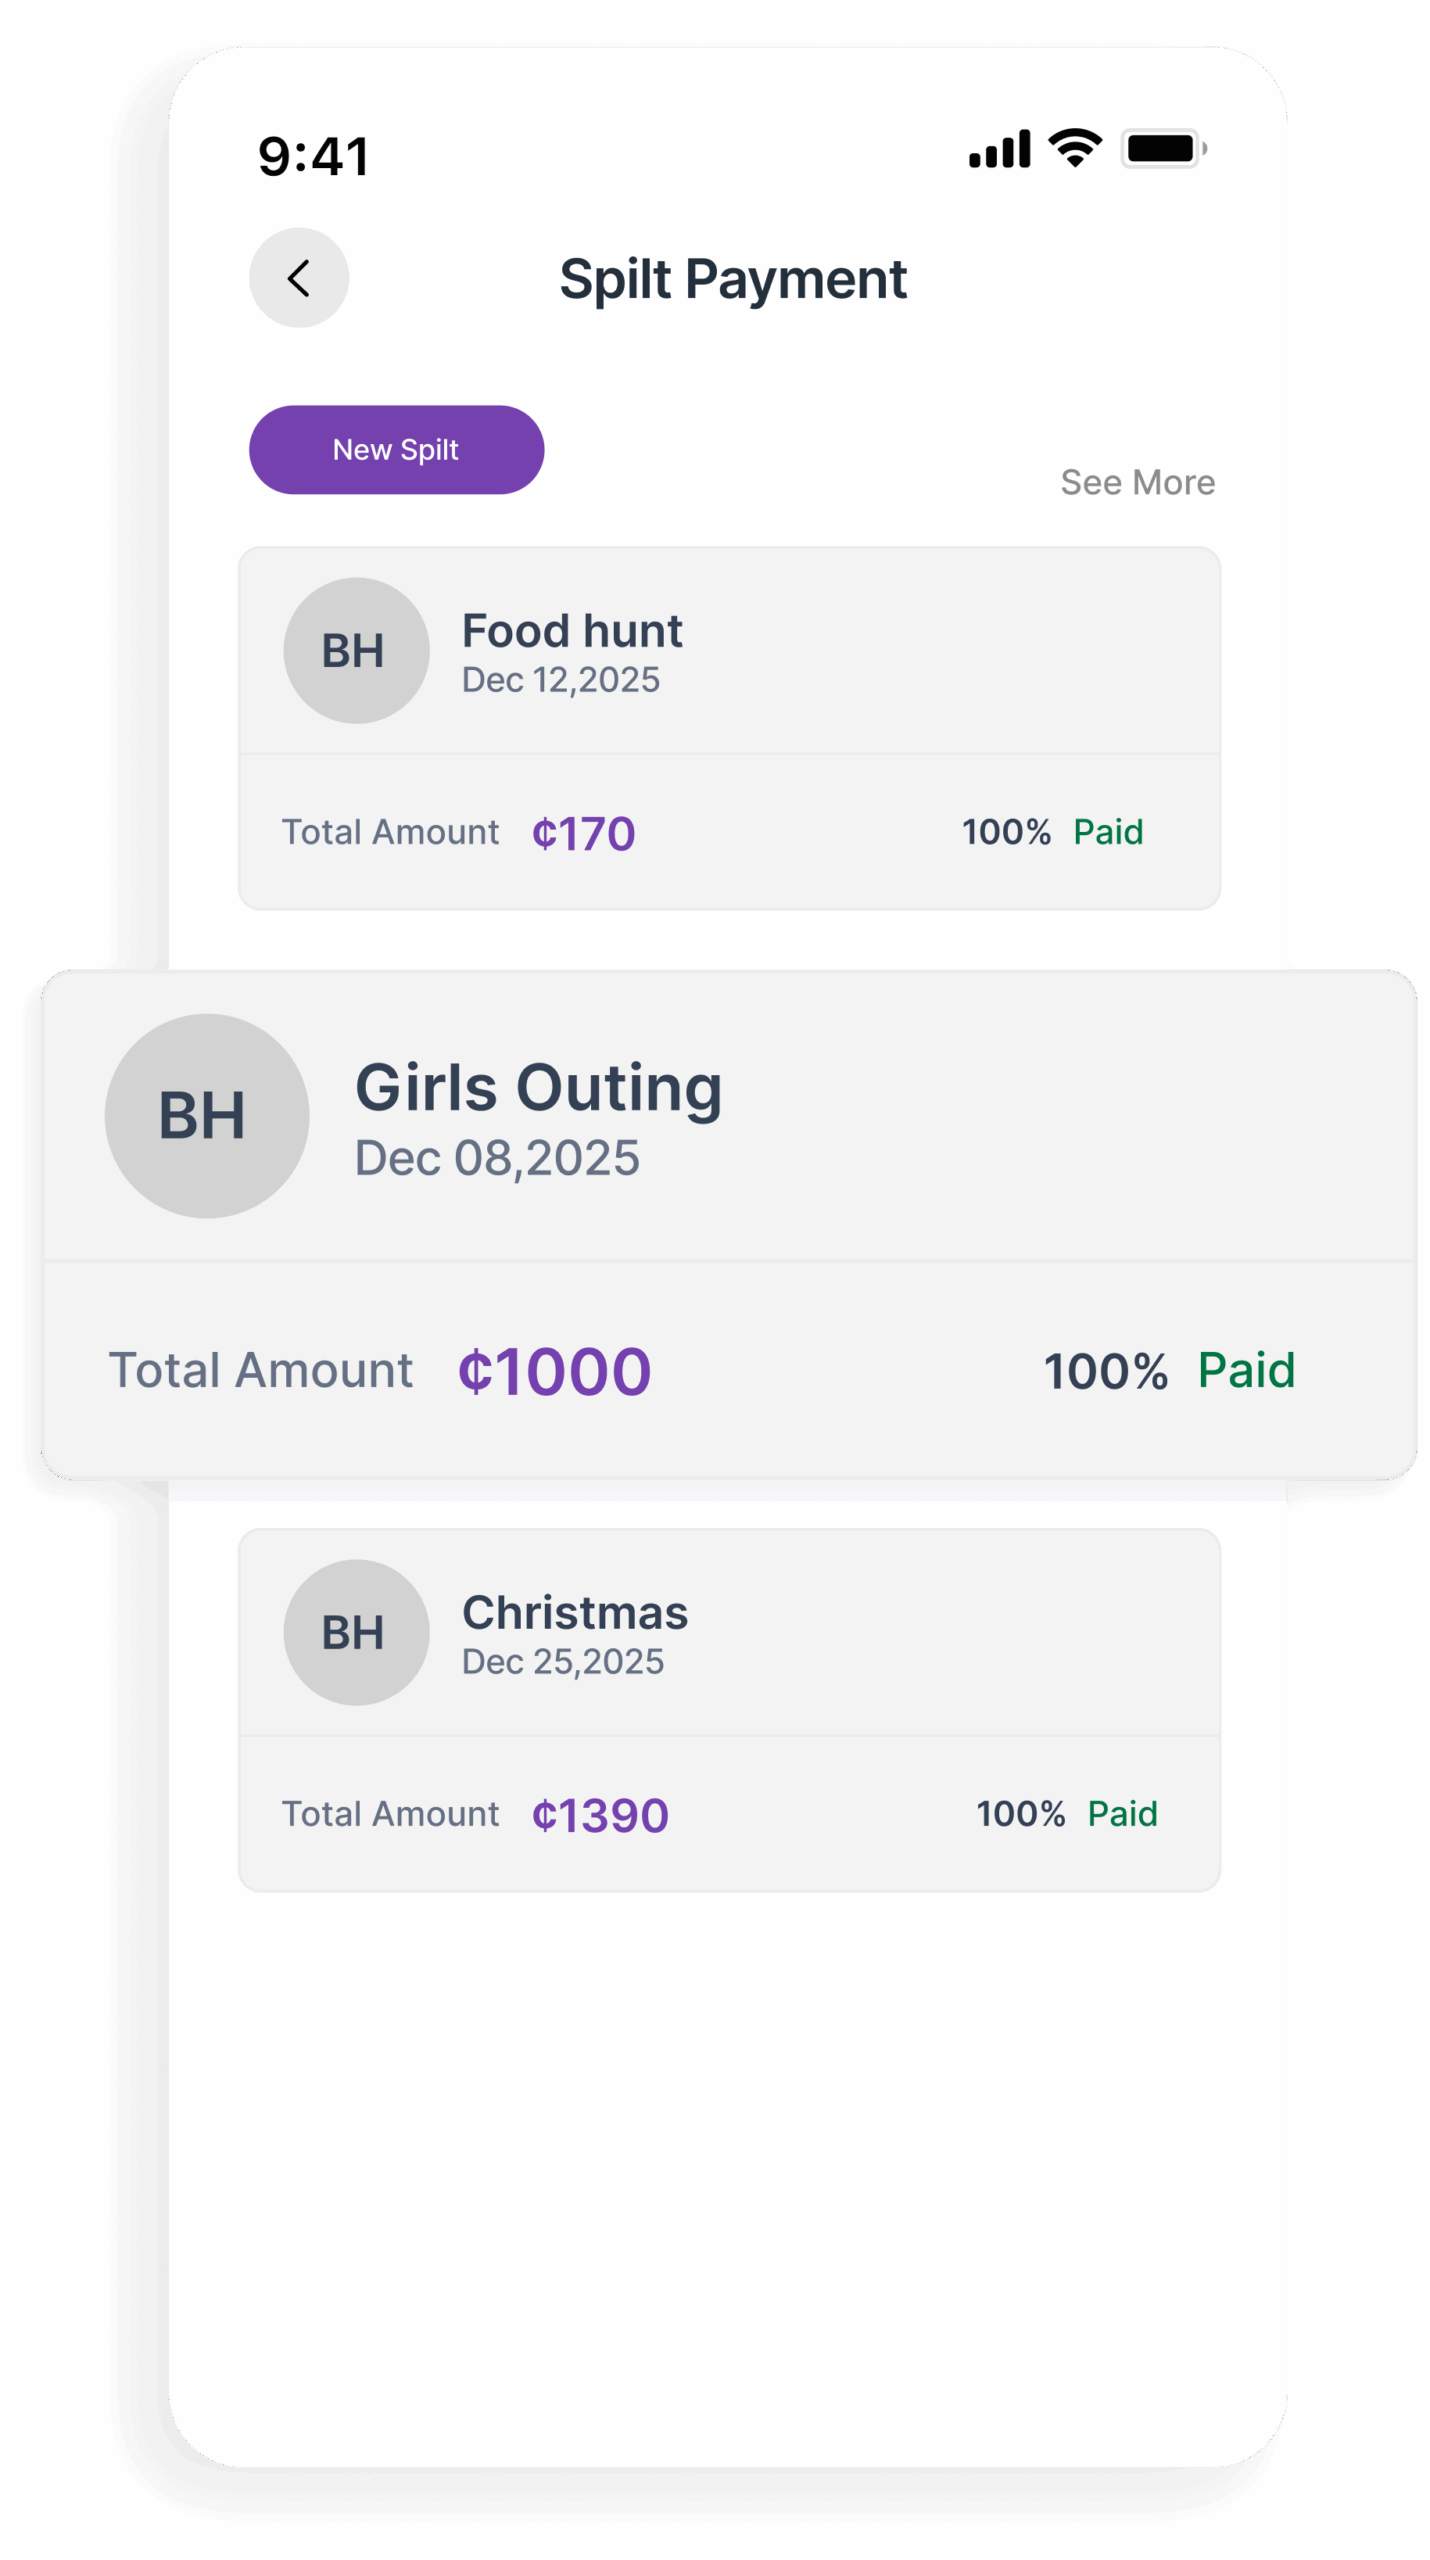Viewport: 1430px width, 2560px height.
Task: Tap the 9:41 clock in status bar
Action: 314,157
